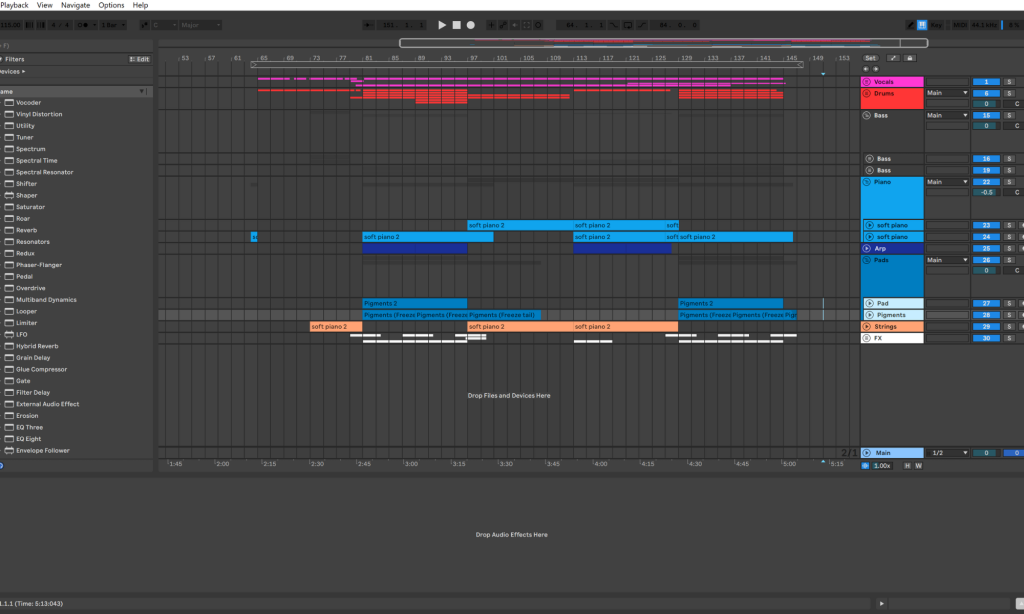
Task: Click the Vocoder device icon
Action: pos(9,103)
